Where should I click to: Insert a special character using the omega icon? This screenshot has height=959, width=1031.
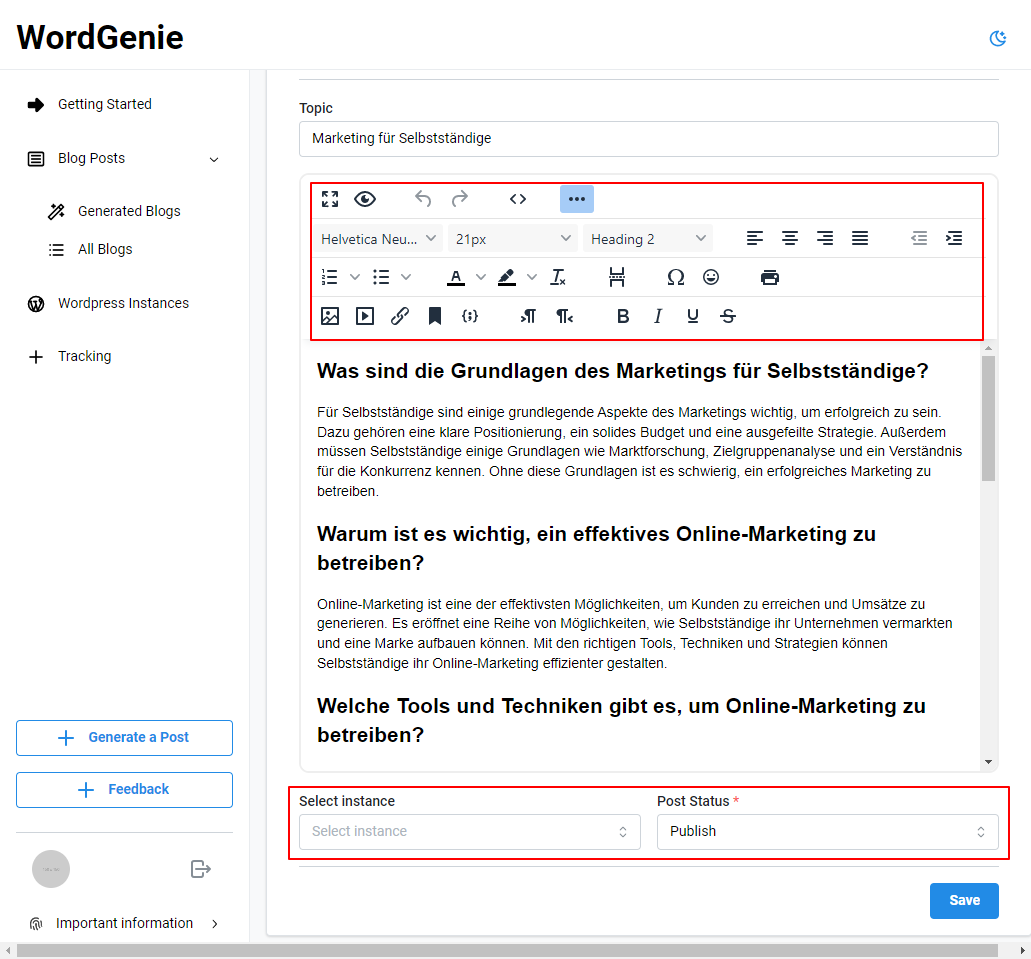click(x=677, y=277)
